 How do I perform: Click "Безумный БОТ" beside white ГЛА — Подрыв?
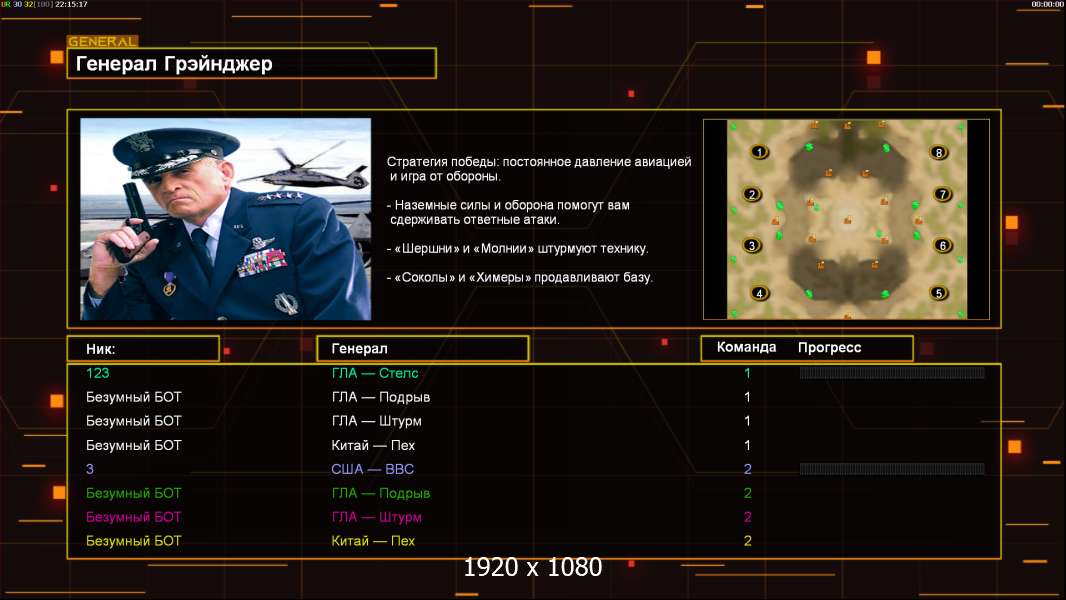pyautogui.click(x=134, y=397)
